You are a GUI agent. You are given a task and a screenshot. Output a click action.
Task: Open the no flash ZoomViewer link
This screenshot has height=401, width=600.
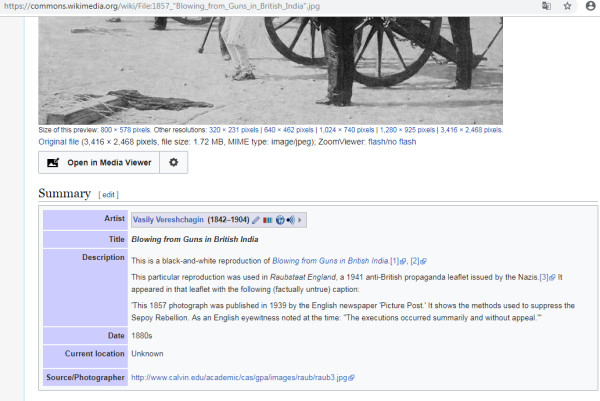[406, 142]
